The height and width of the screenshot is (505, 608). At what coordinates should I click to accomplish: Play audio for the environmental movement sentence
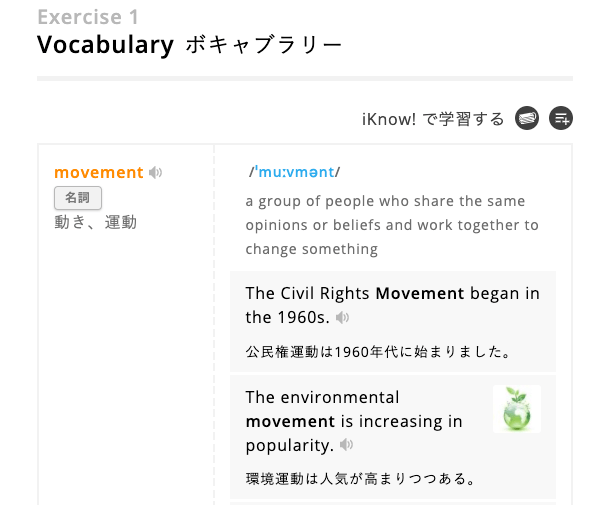[x=346, y=445]
